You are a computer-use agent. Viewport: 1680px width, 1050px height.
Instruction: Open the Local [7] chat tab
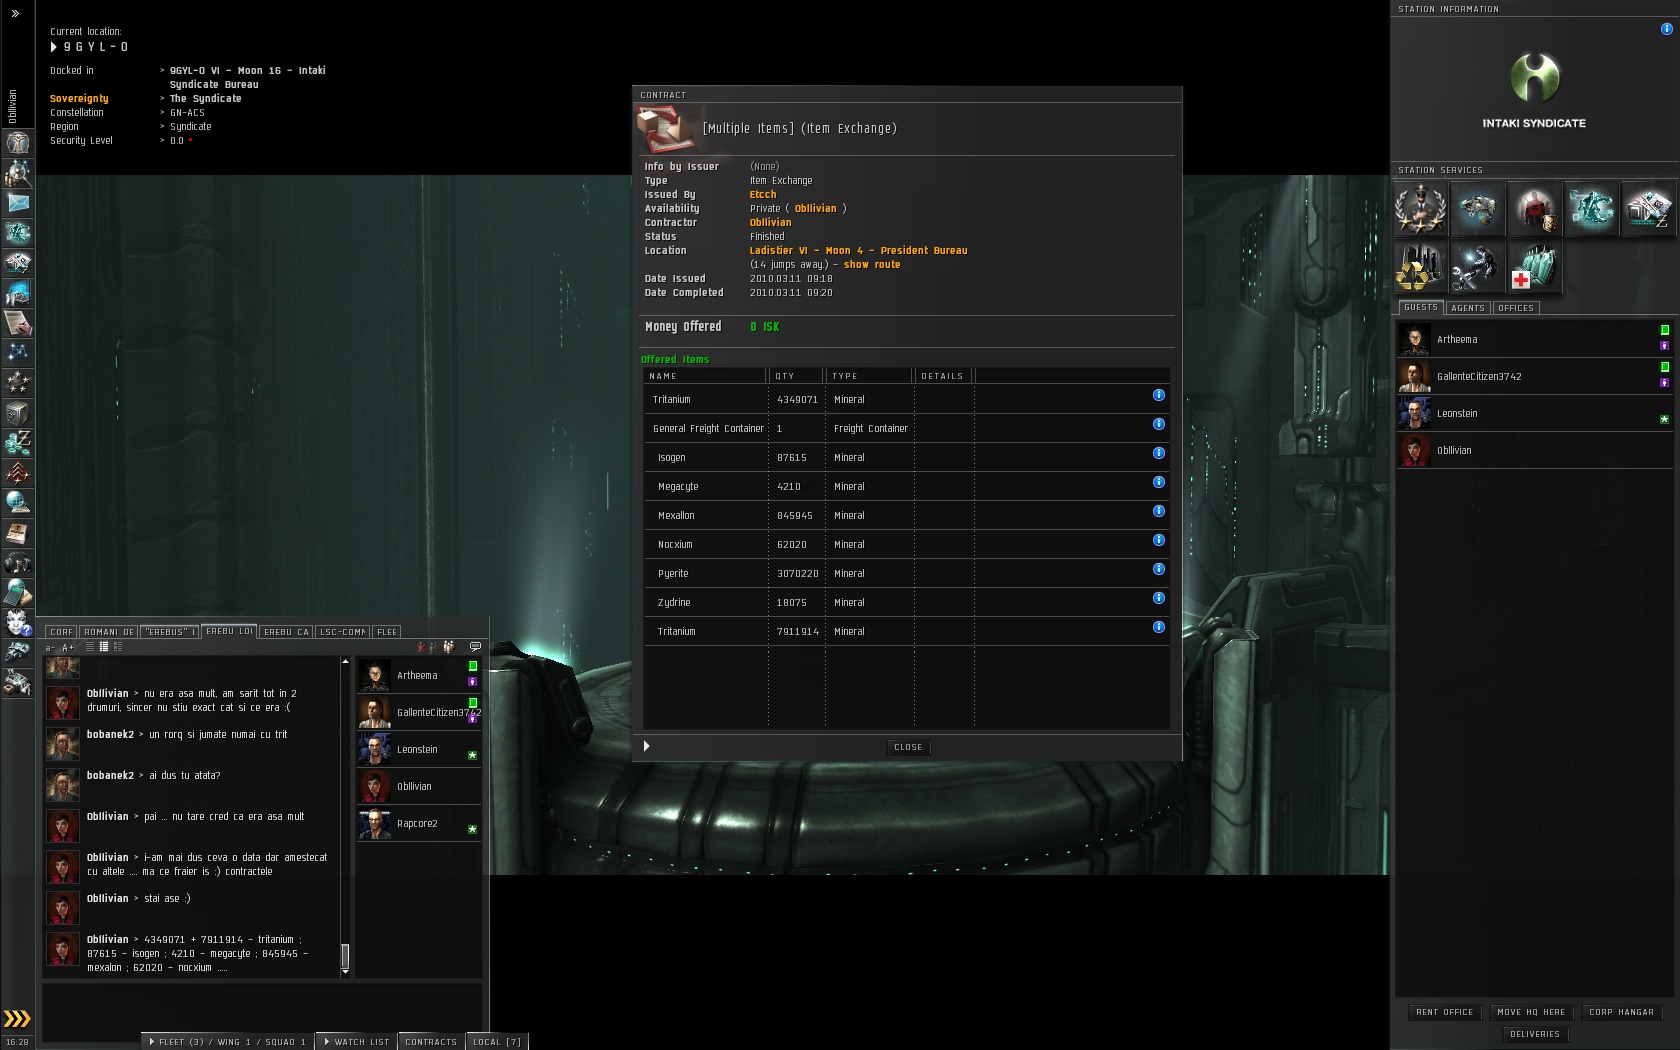(497, 1041)
